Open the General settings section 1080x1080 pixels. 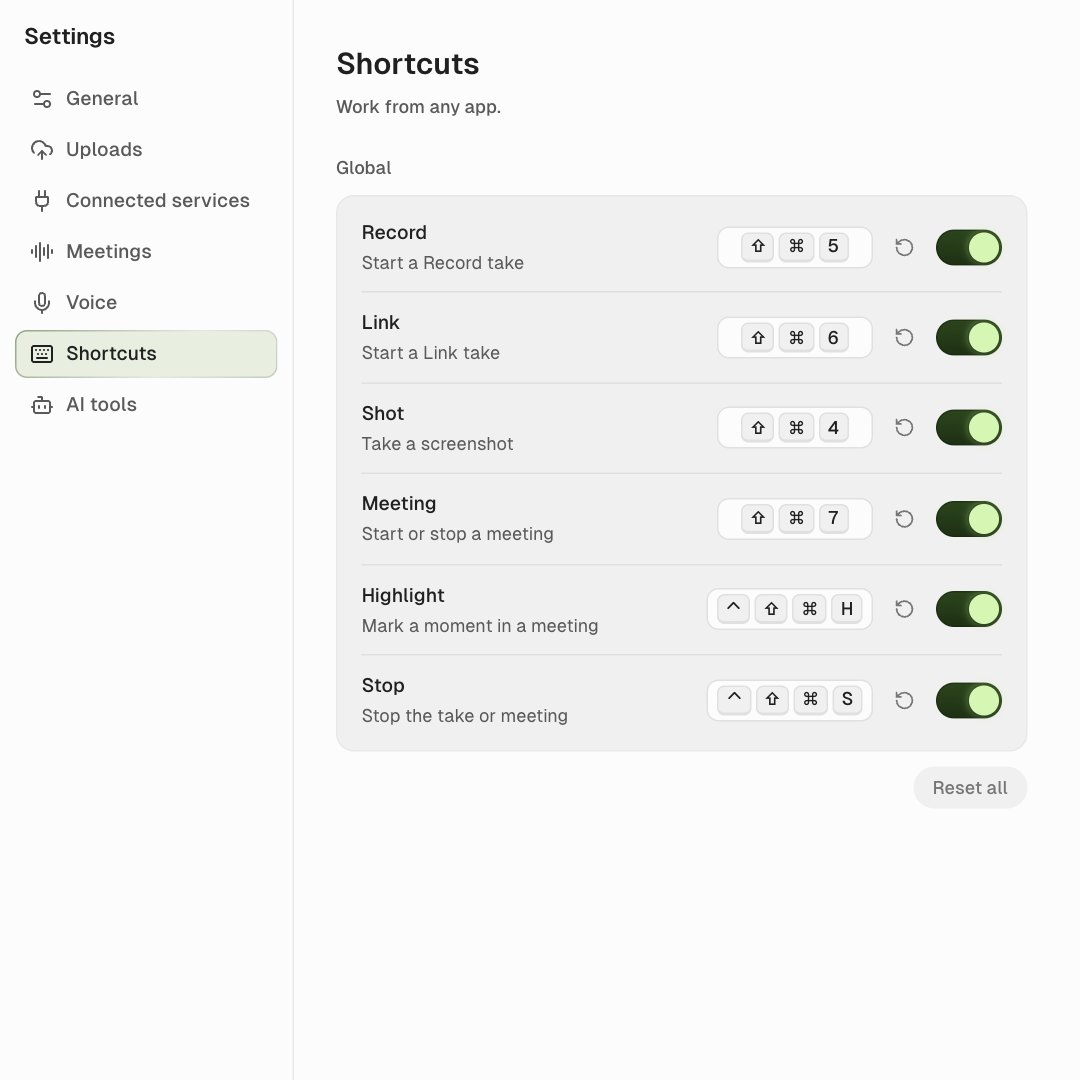pos(146,98)
